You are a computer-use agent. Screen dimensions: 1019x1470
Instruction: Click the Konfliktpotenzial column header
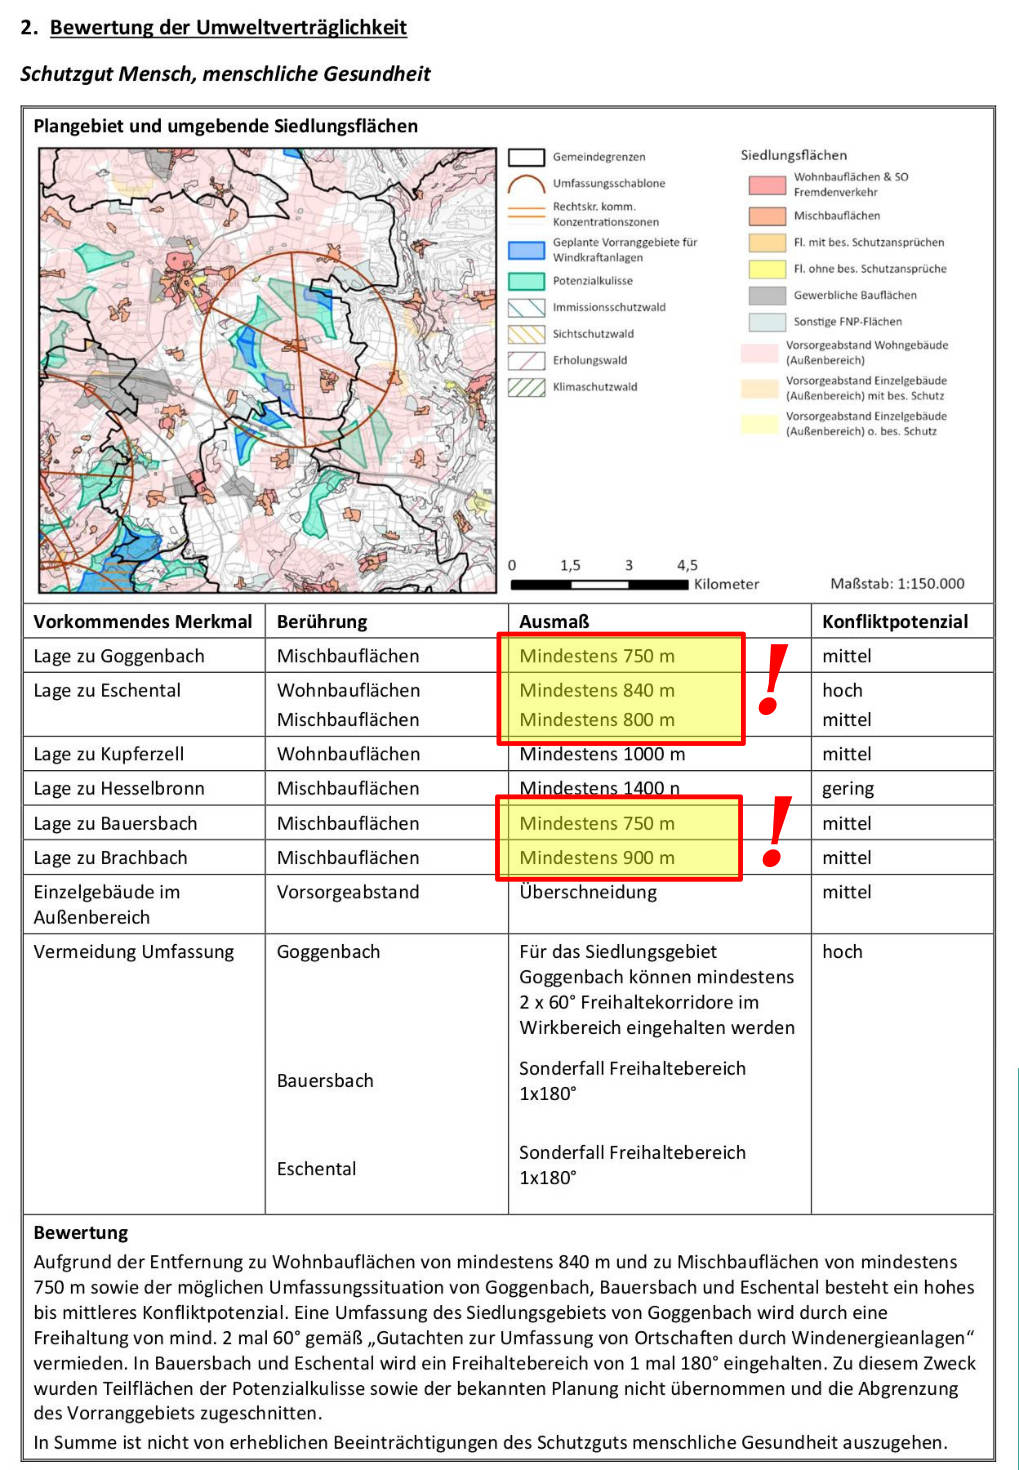(x=894, y=622)
